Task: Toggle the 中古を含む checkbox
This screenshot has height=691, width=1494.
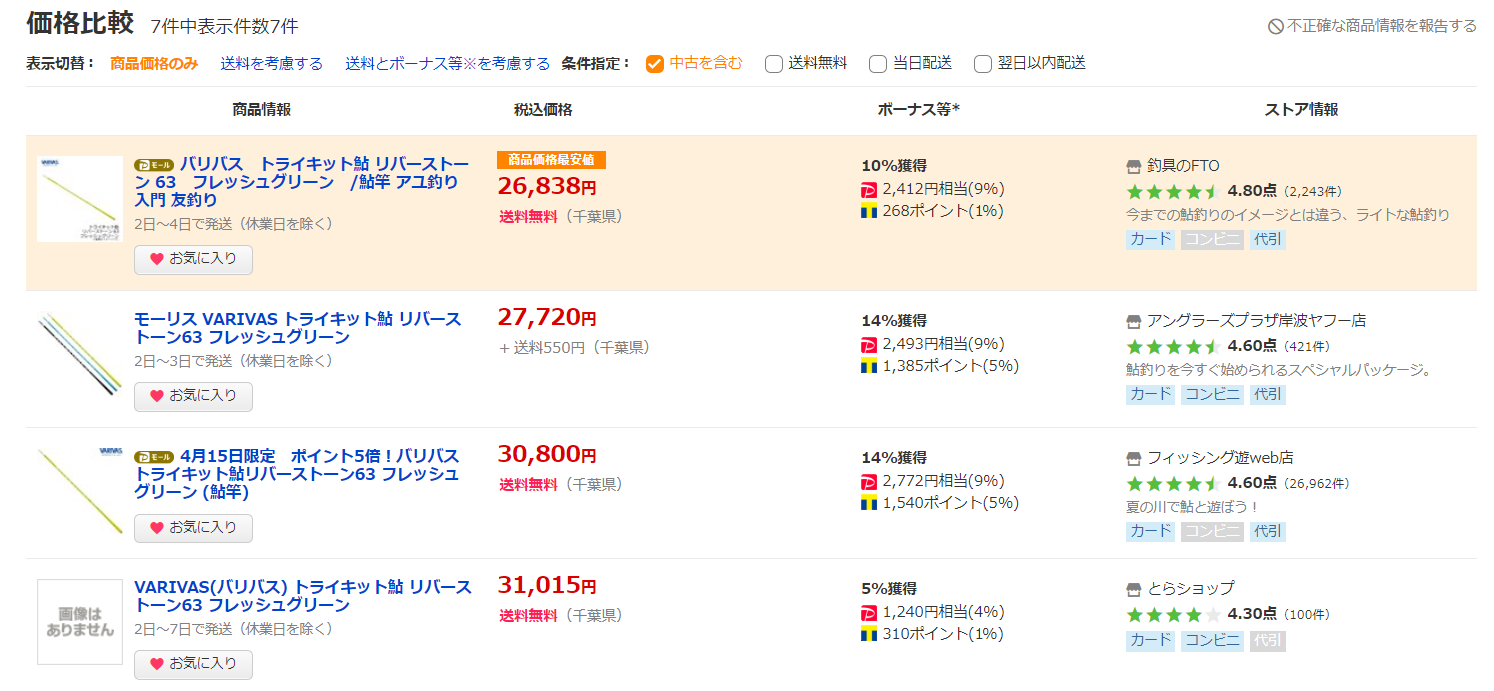Action: tap(655, 64)
